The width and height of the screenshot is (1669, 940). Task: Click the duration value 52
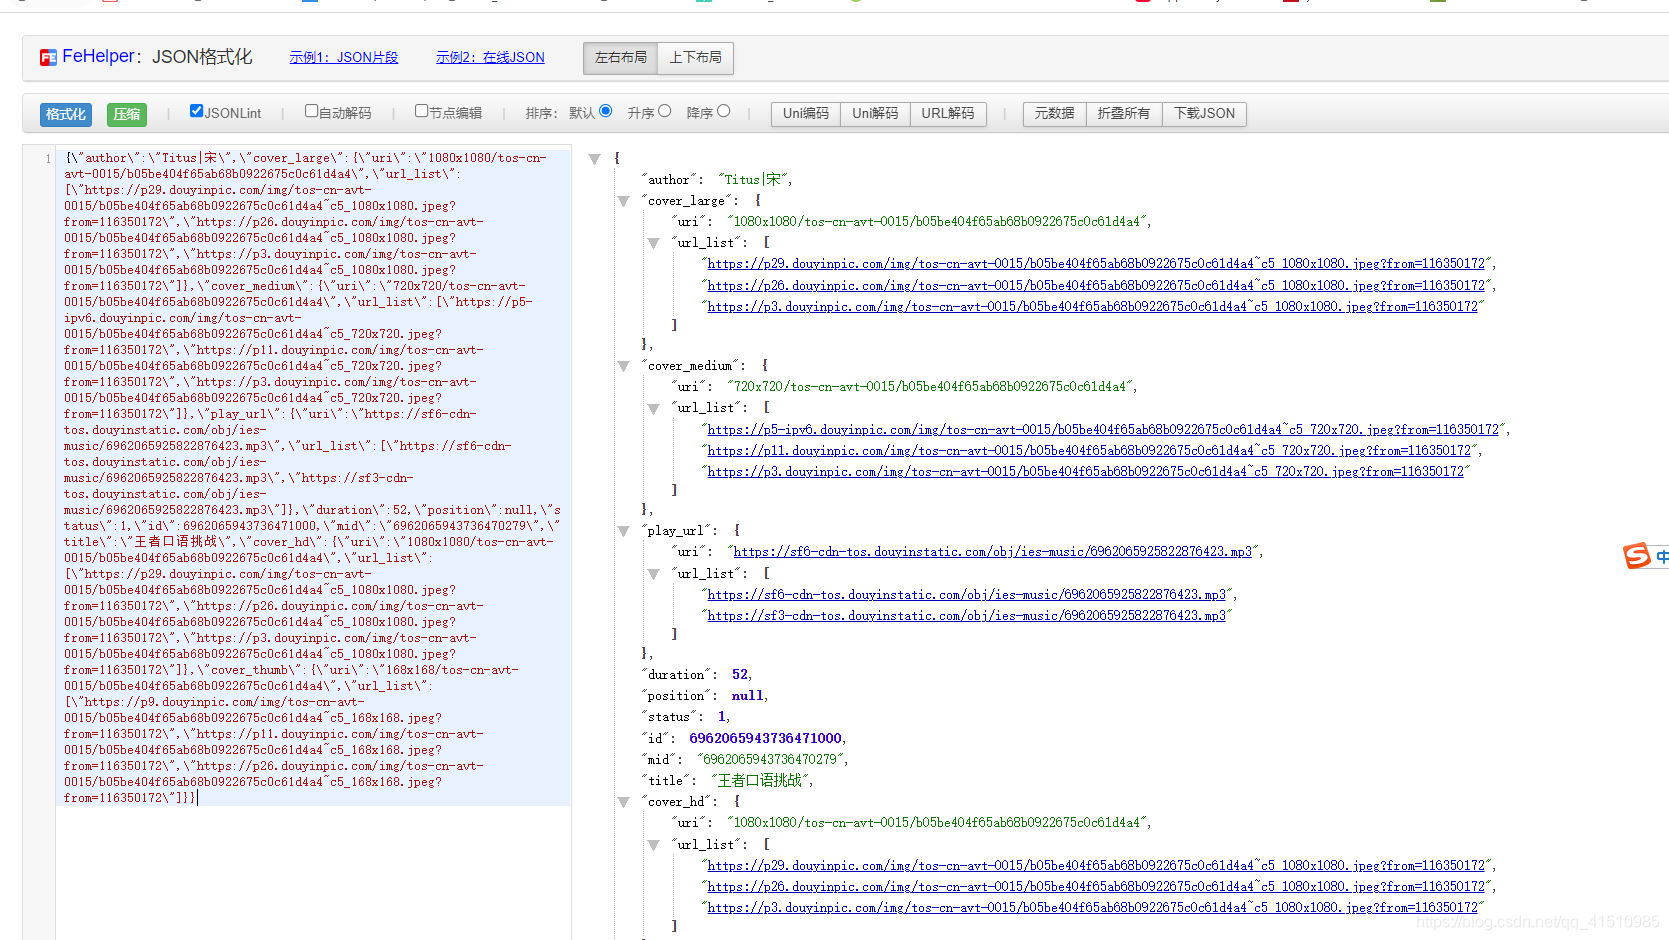pyautogui.click(x=740, y=675)
